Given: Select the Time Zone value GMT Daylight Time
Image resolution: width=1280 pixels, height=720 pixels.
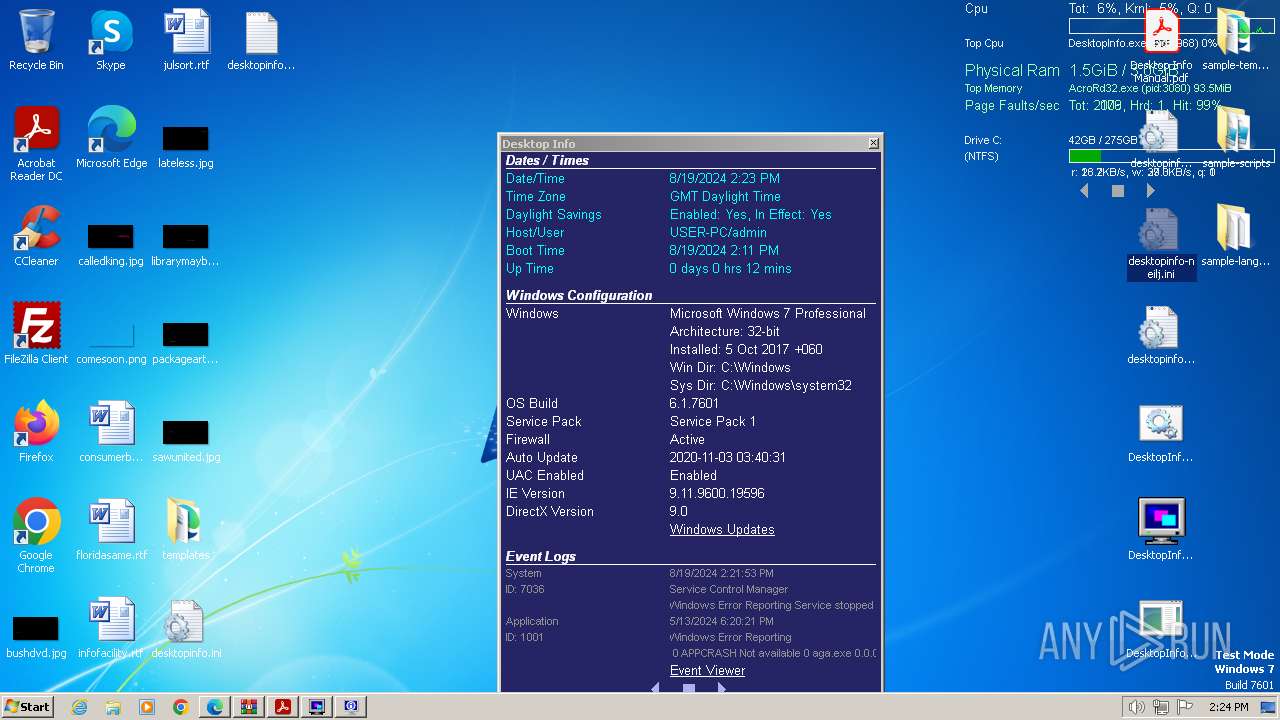Looking at the screenshot, I should coord(725,196).
